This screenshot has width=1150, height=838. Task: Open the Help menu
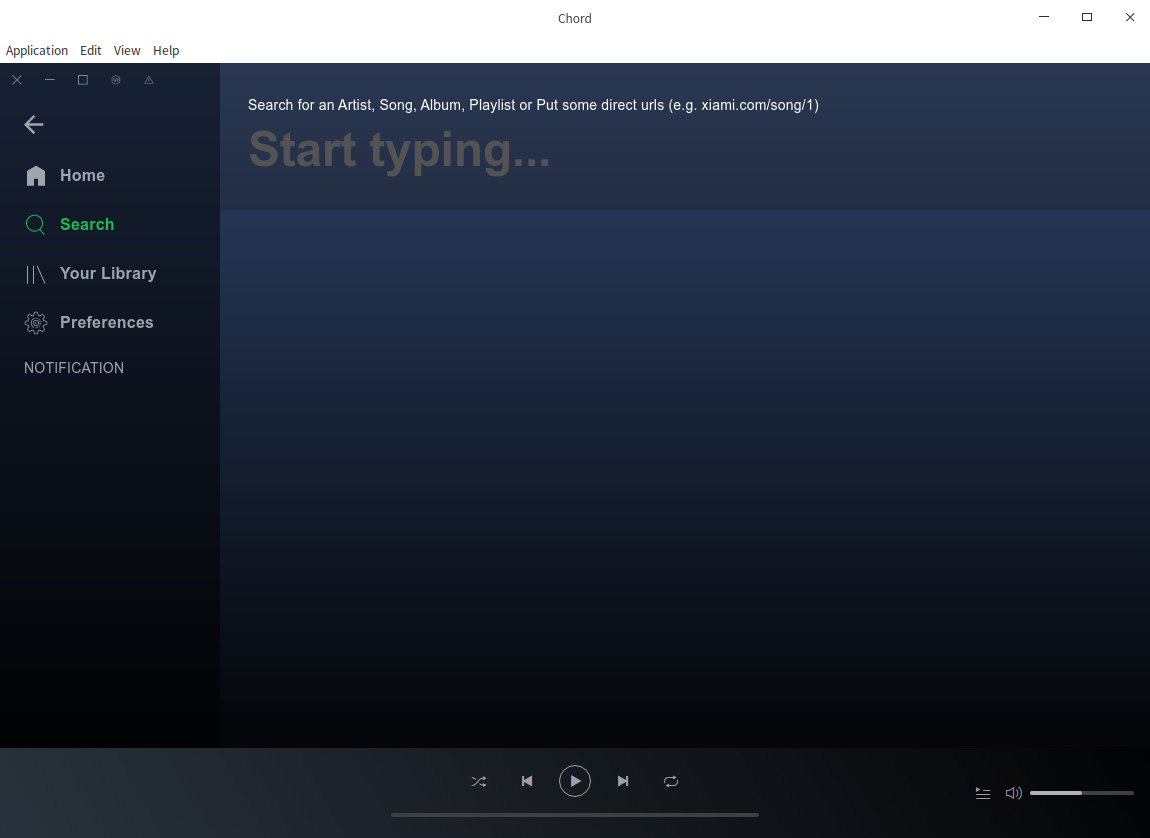click(x=166, y=51)
